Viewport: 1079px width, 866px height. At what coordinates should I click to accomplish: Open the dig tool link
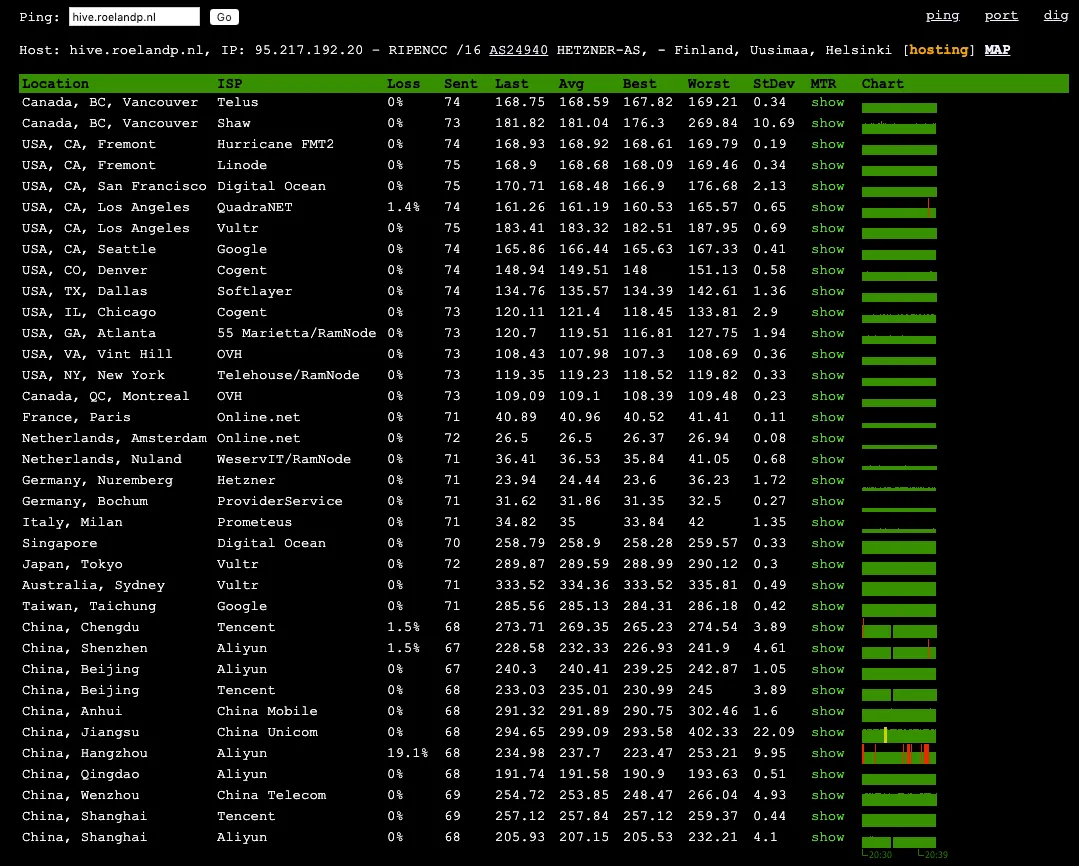click(x=1056, y=15)
